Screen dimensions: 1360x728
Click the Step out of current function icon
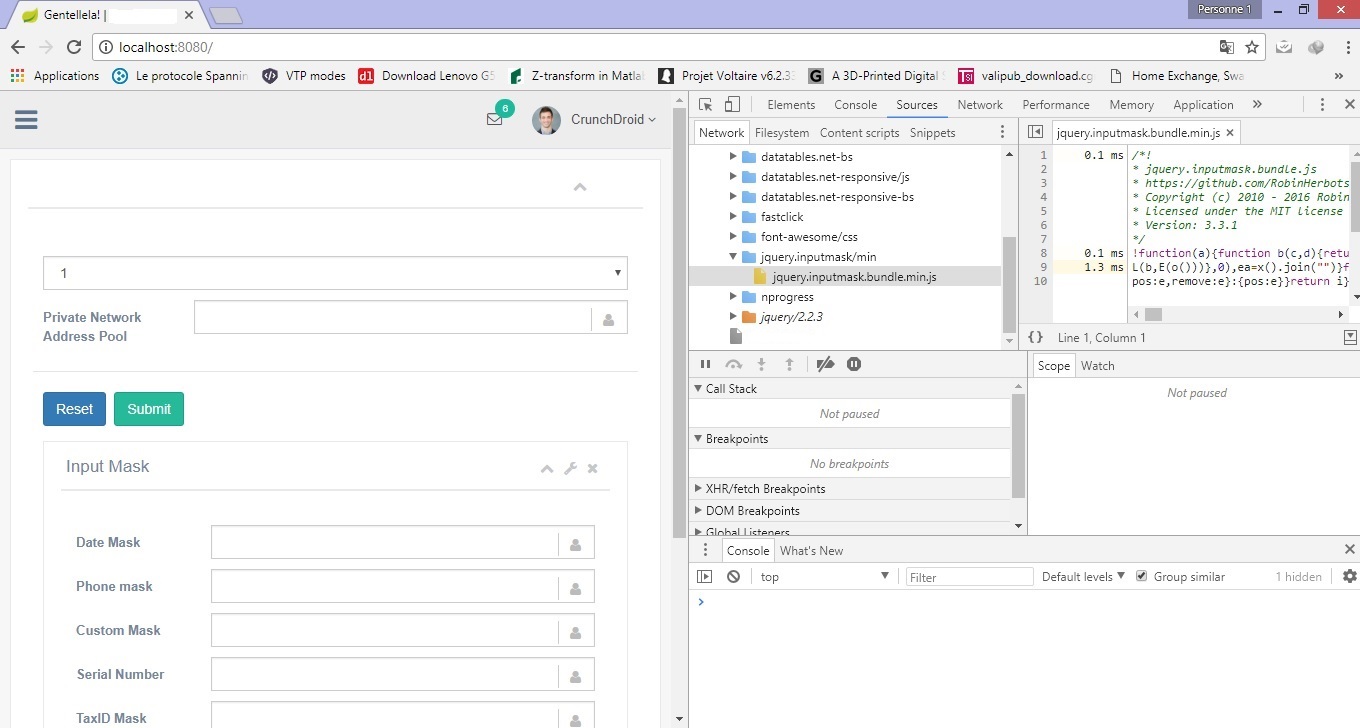point(789,363)
